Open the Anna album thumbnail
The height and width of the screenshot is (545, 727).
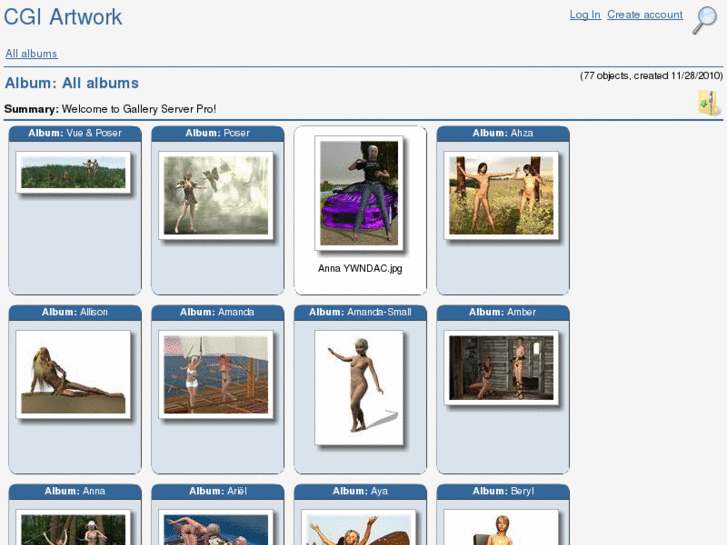(x=73, y=527)
